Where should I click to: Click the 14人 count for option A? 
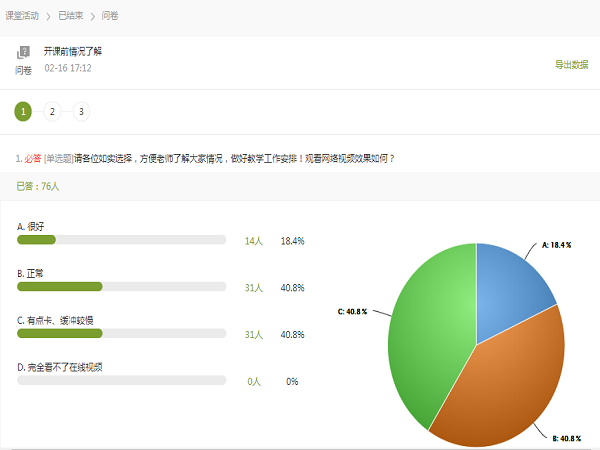[254, 241]
